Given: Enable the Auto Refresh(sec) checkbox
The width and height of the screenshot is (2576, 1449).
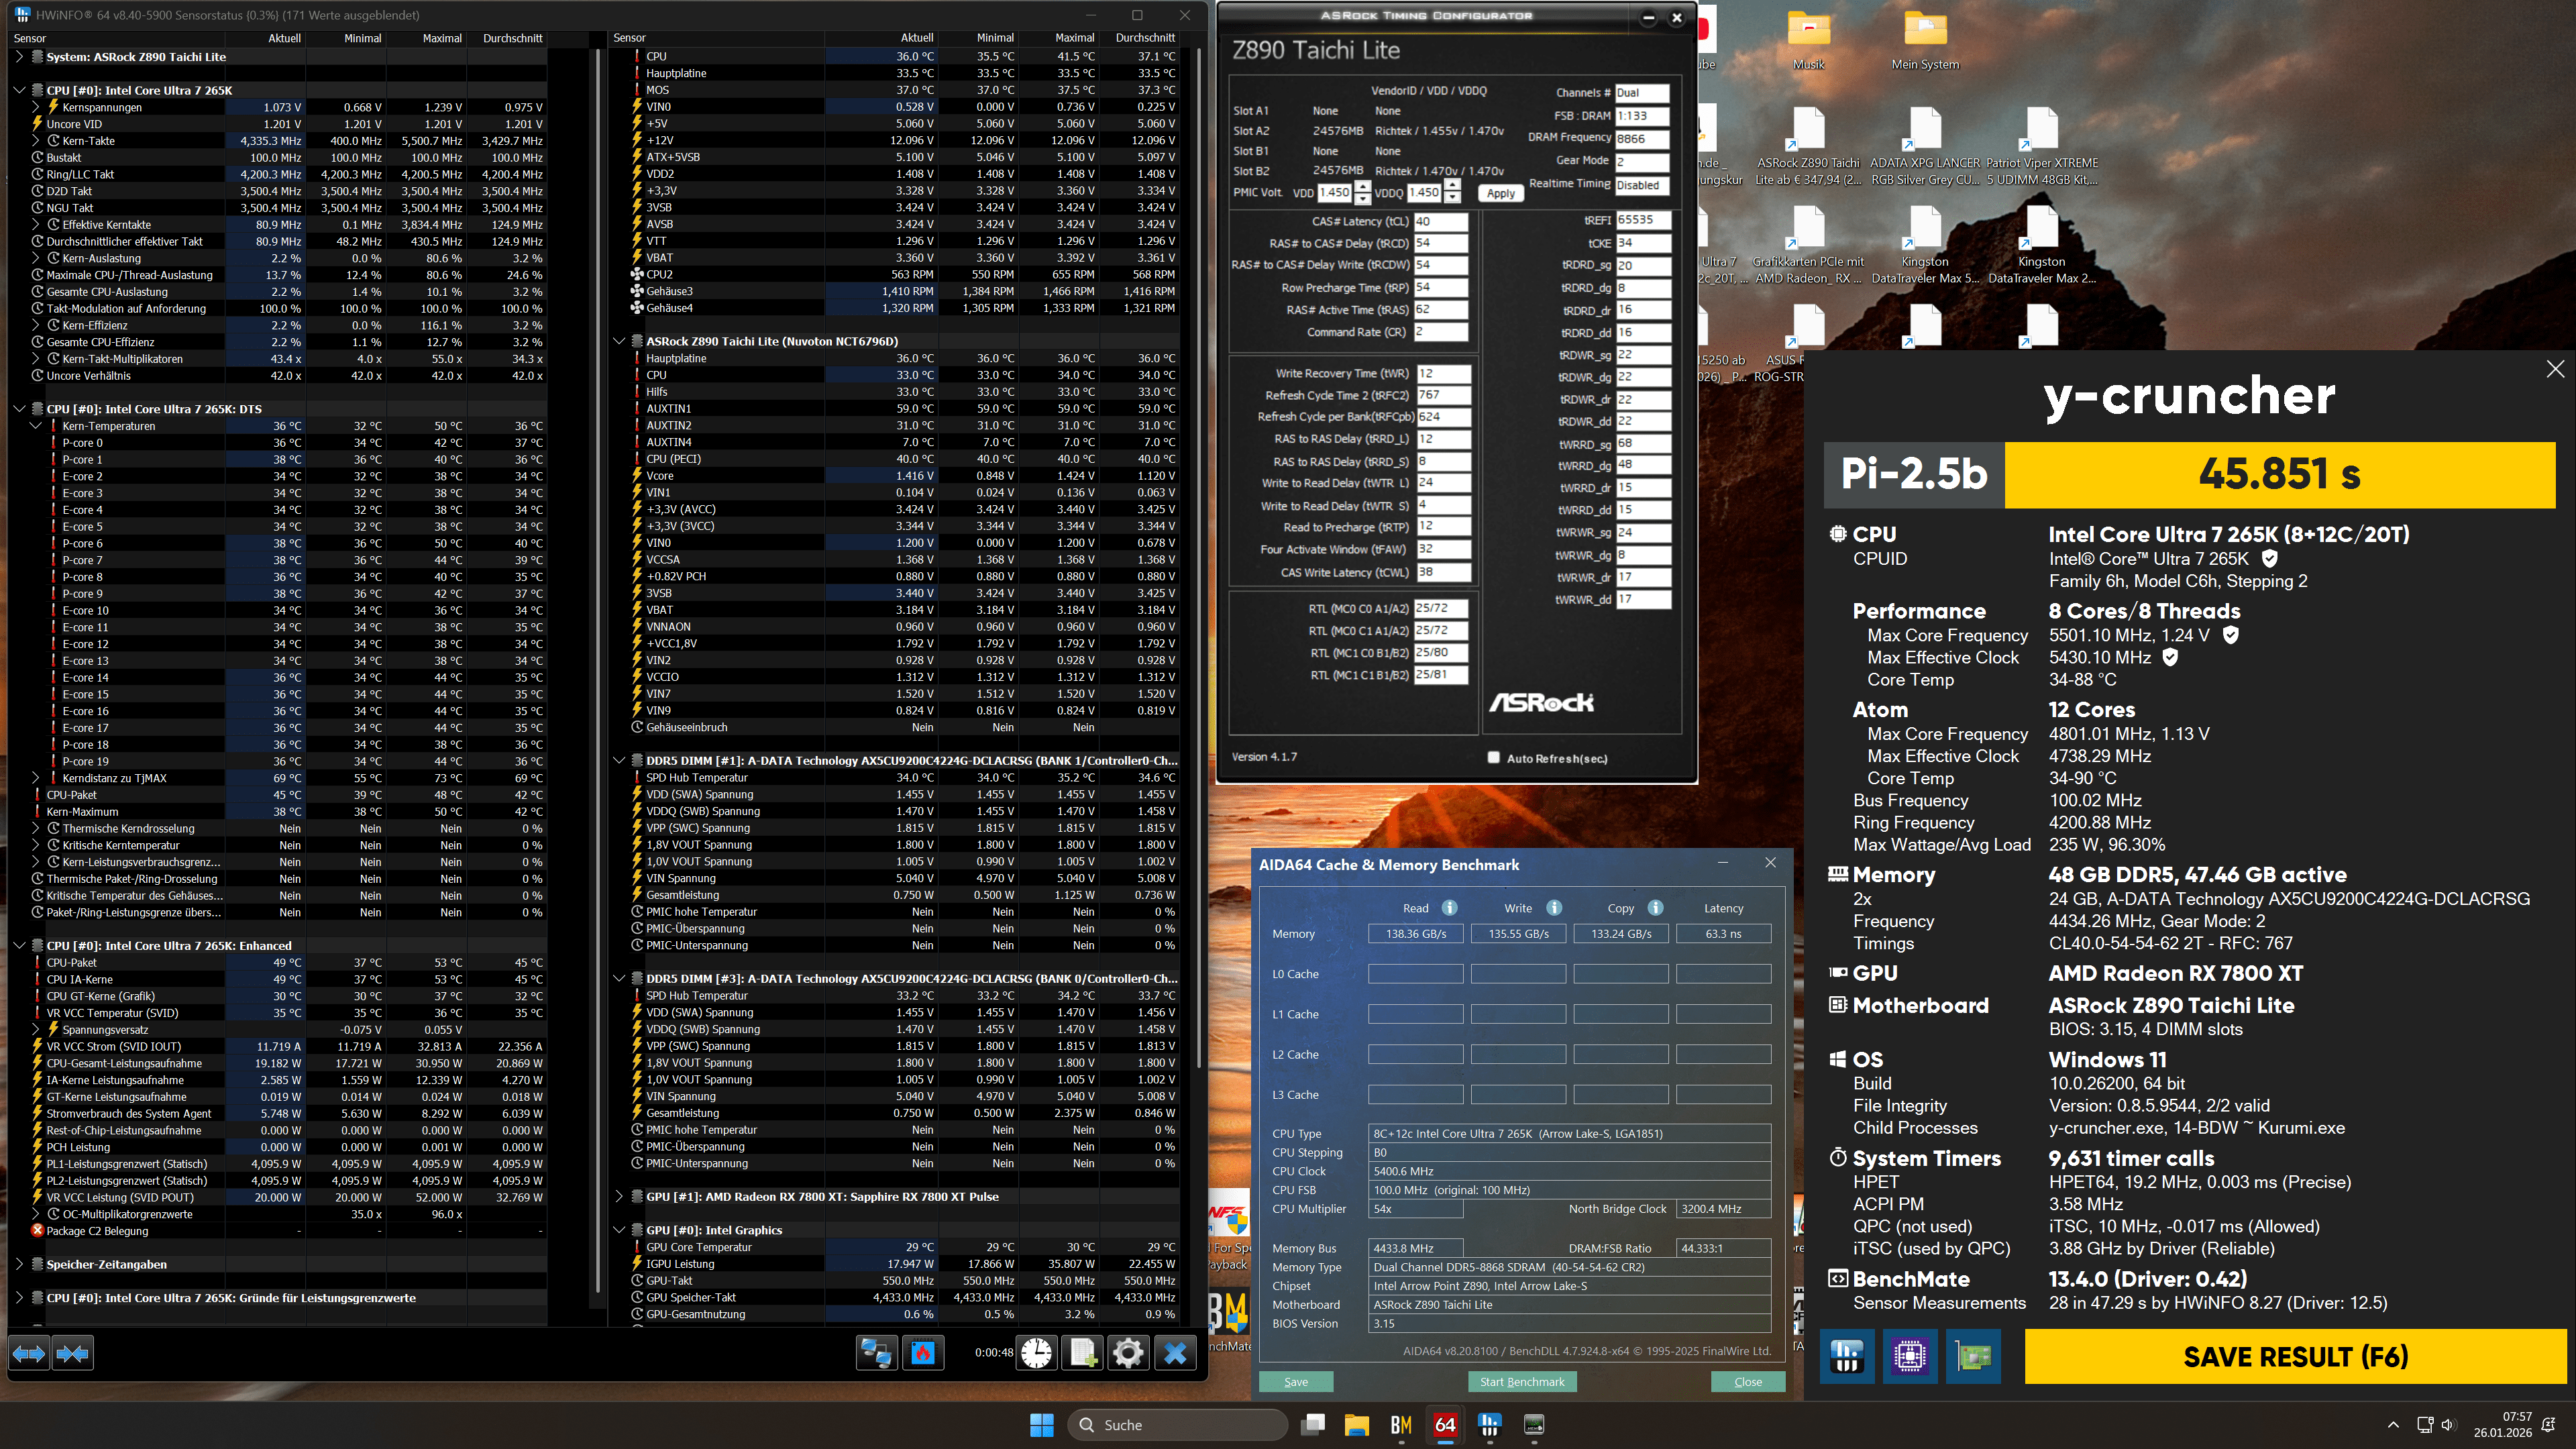Looking at the screenshot, I should (1494, 758).
